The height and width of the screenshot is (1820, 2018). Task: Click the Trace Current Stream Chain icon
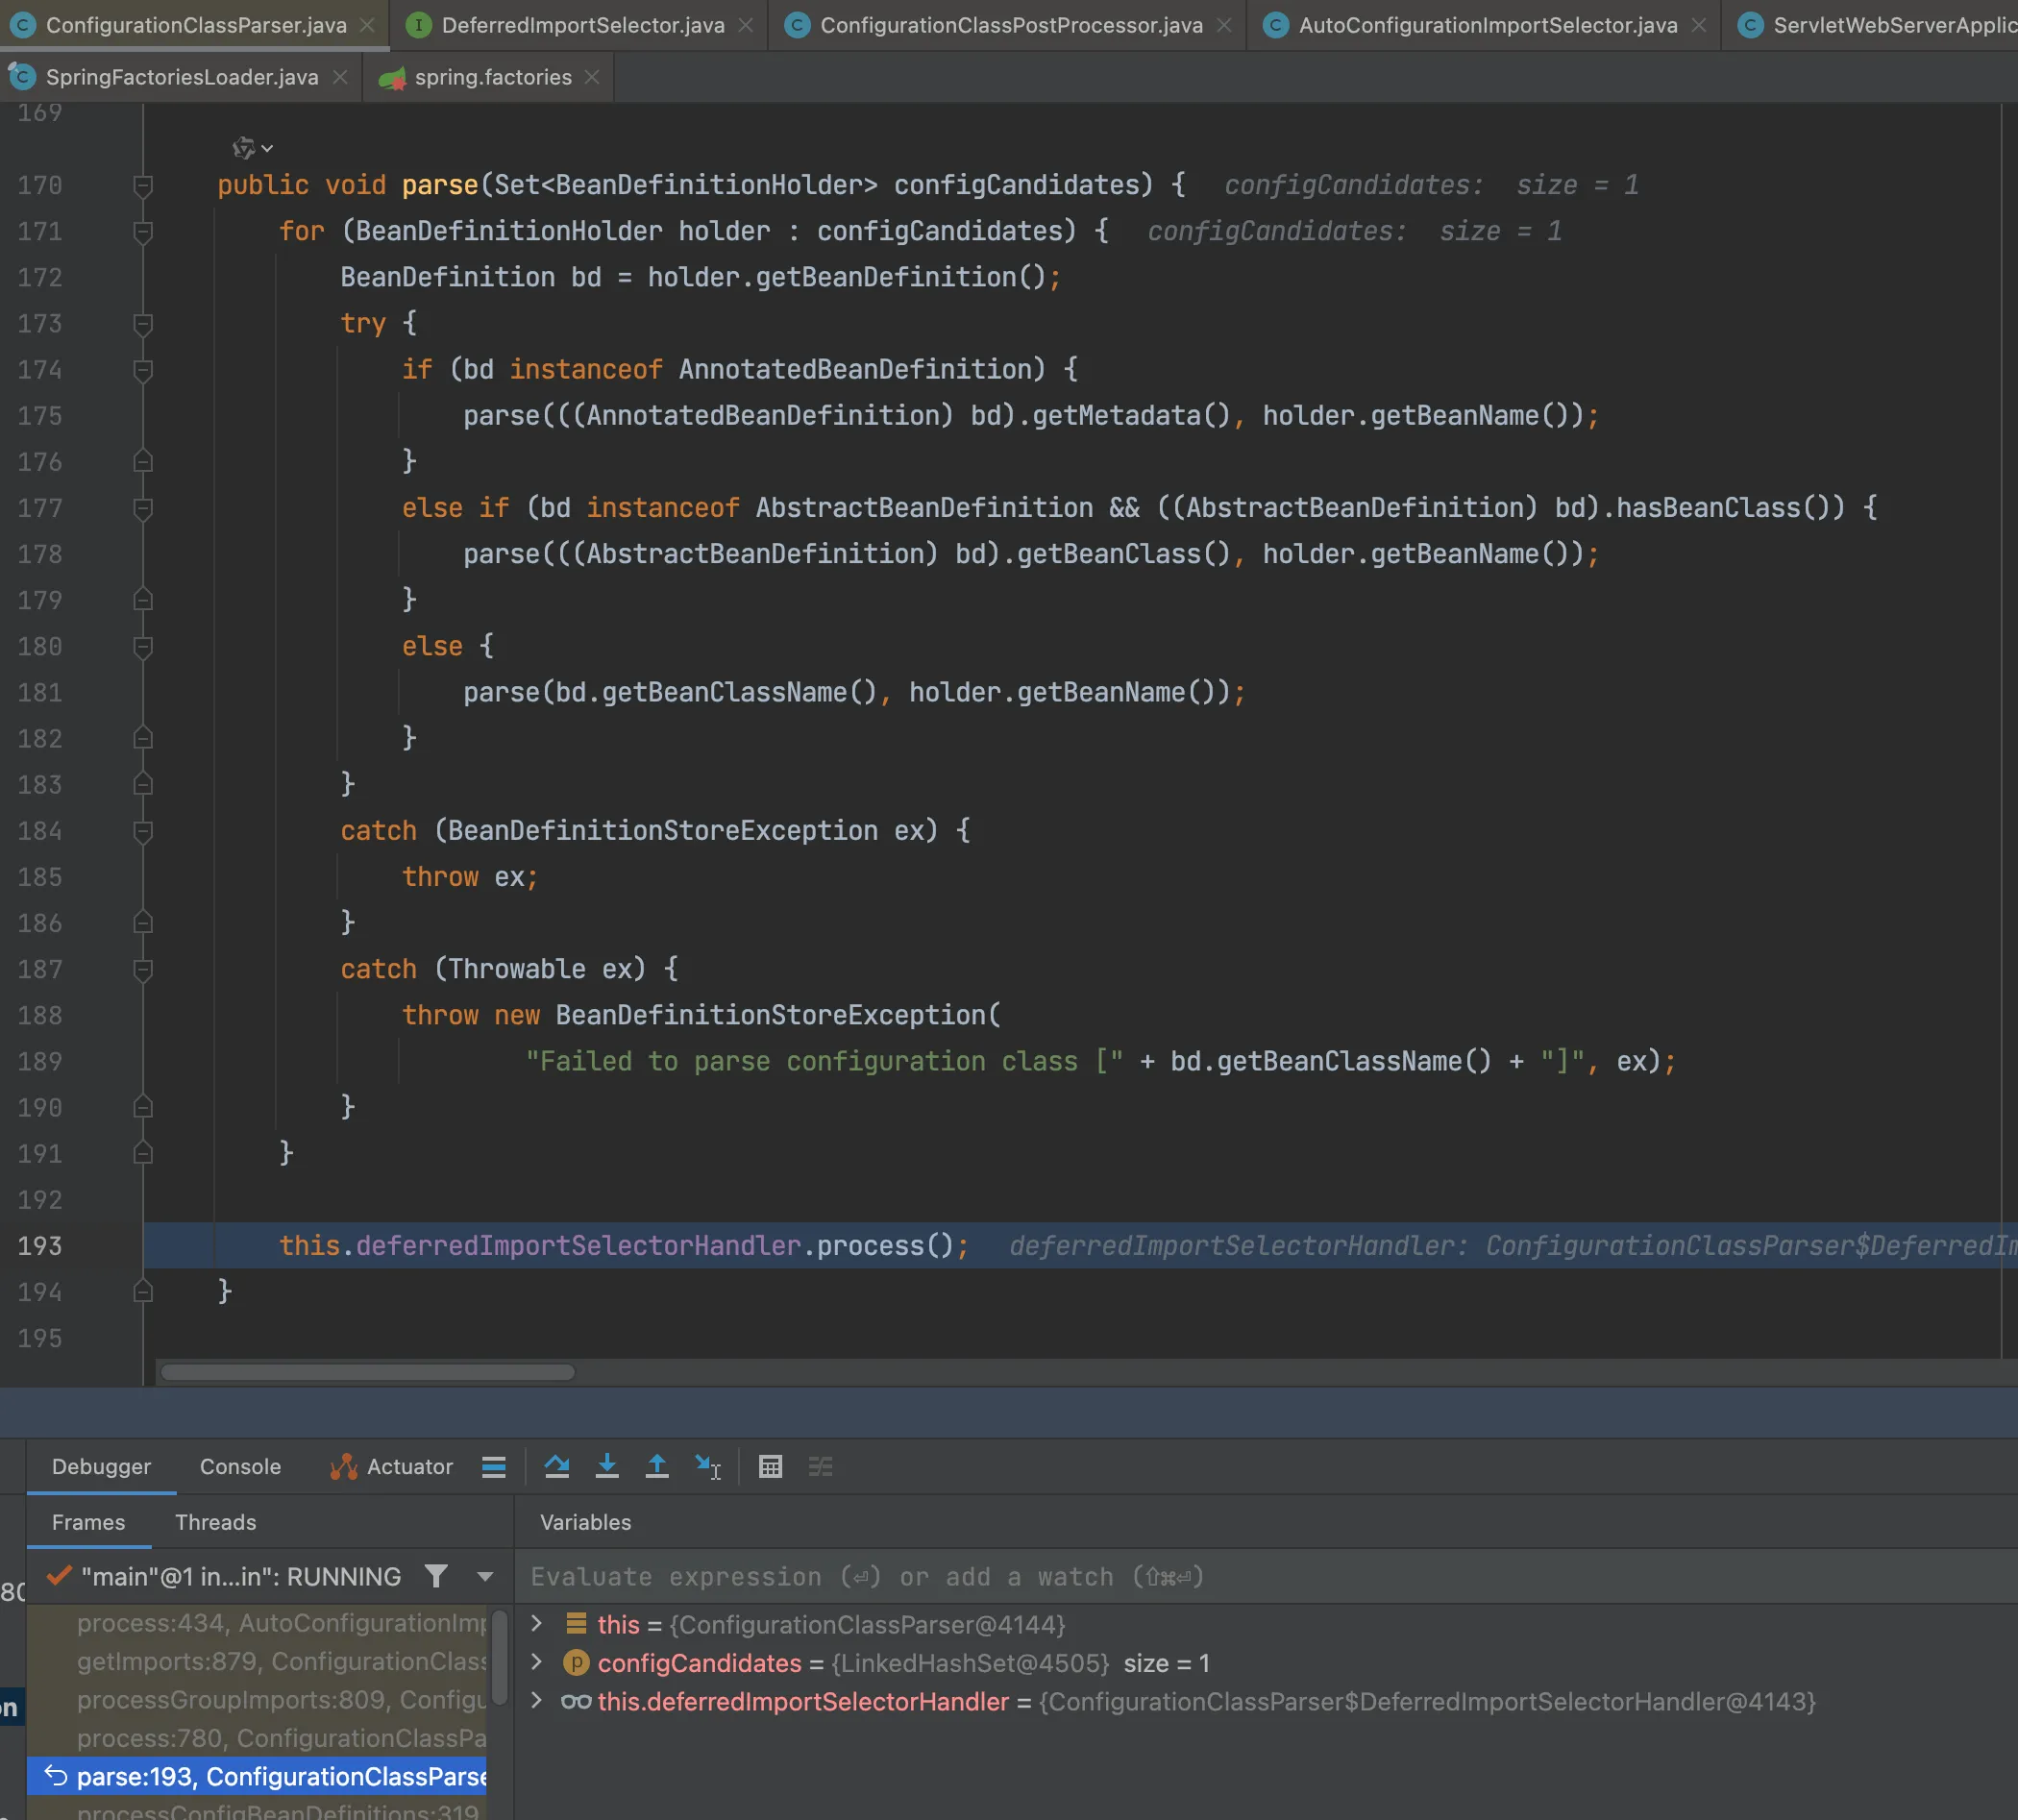[820, 1467]
